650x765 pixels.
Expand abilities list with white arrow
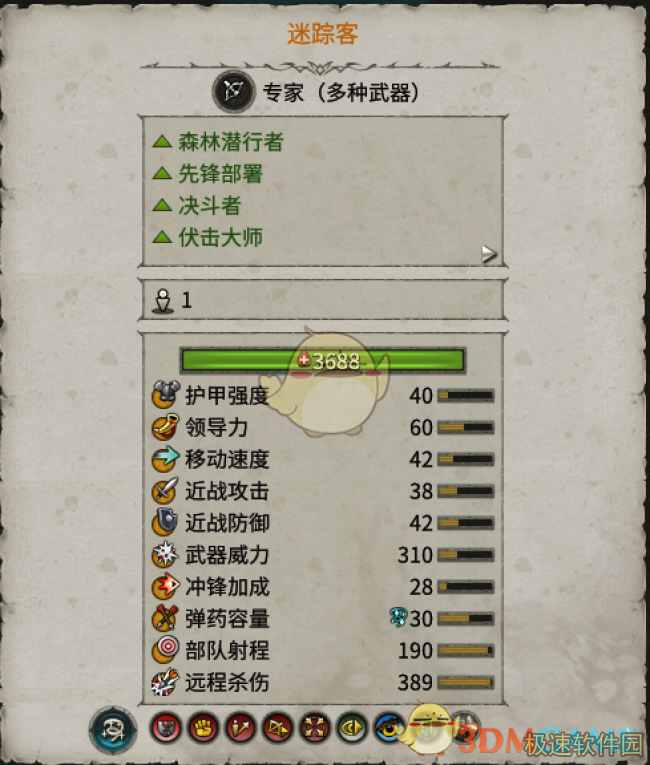(488, 254)
